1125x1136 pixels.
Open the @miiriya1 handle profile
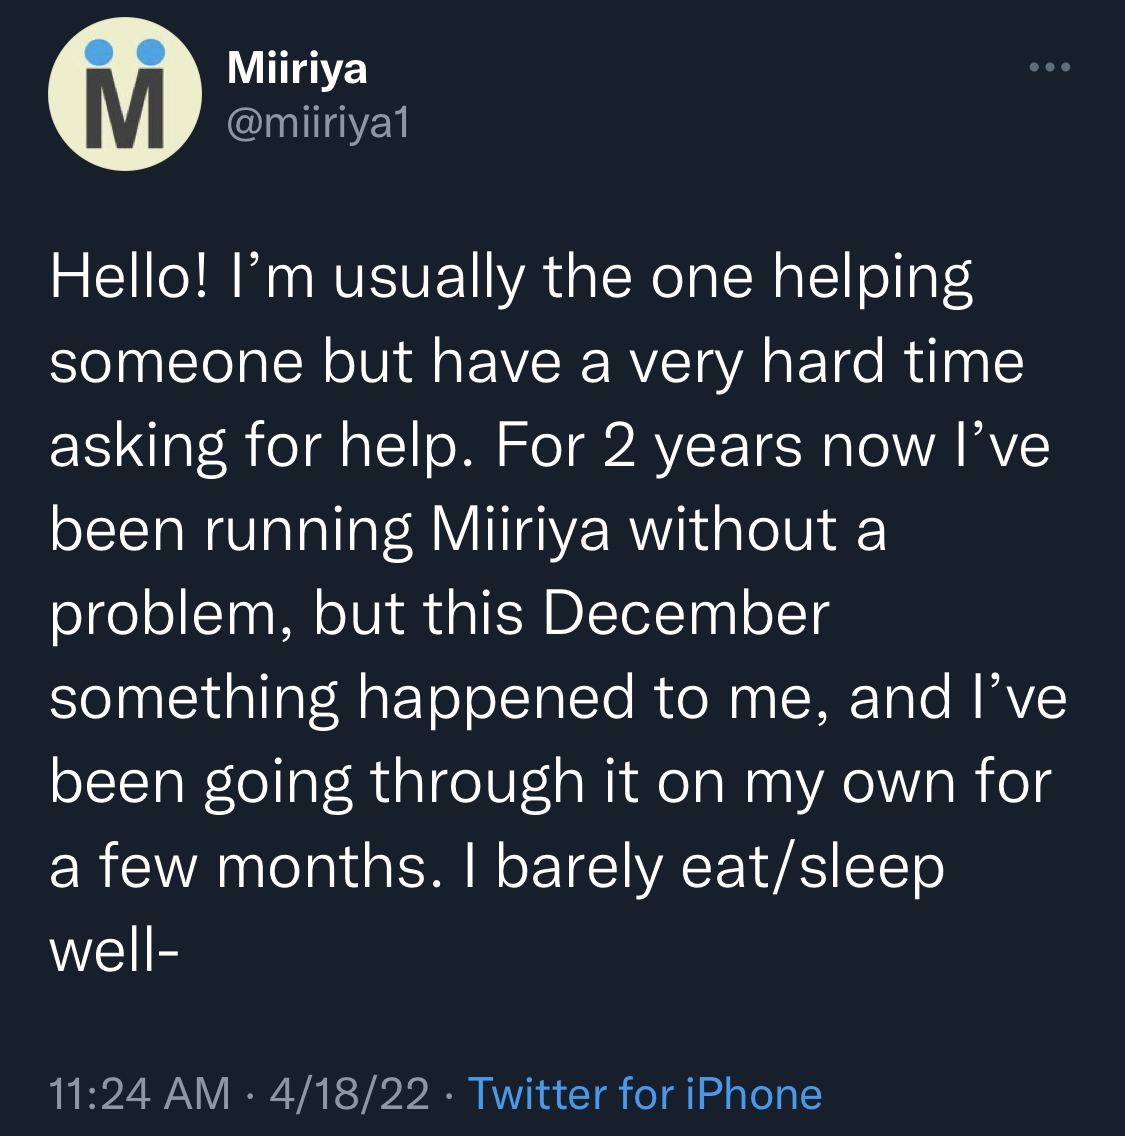point(318,124)
